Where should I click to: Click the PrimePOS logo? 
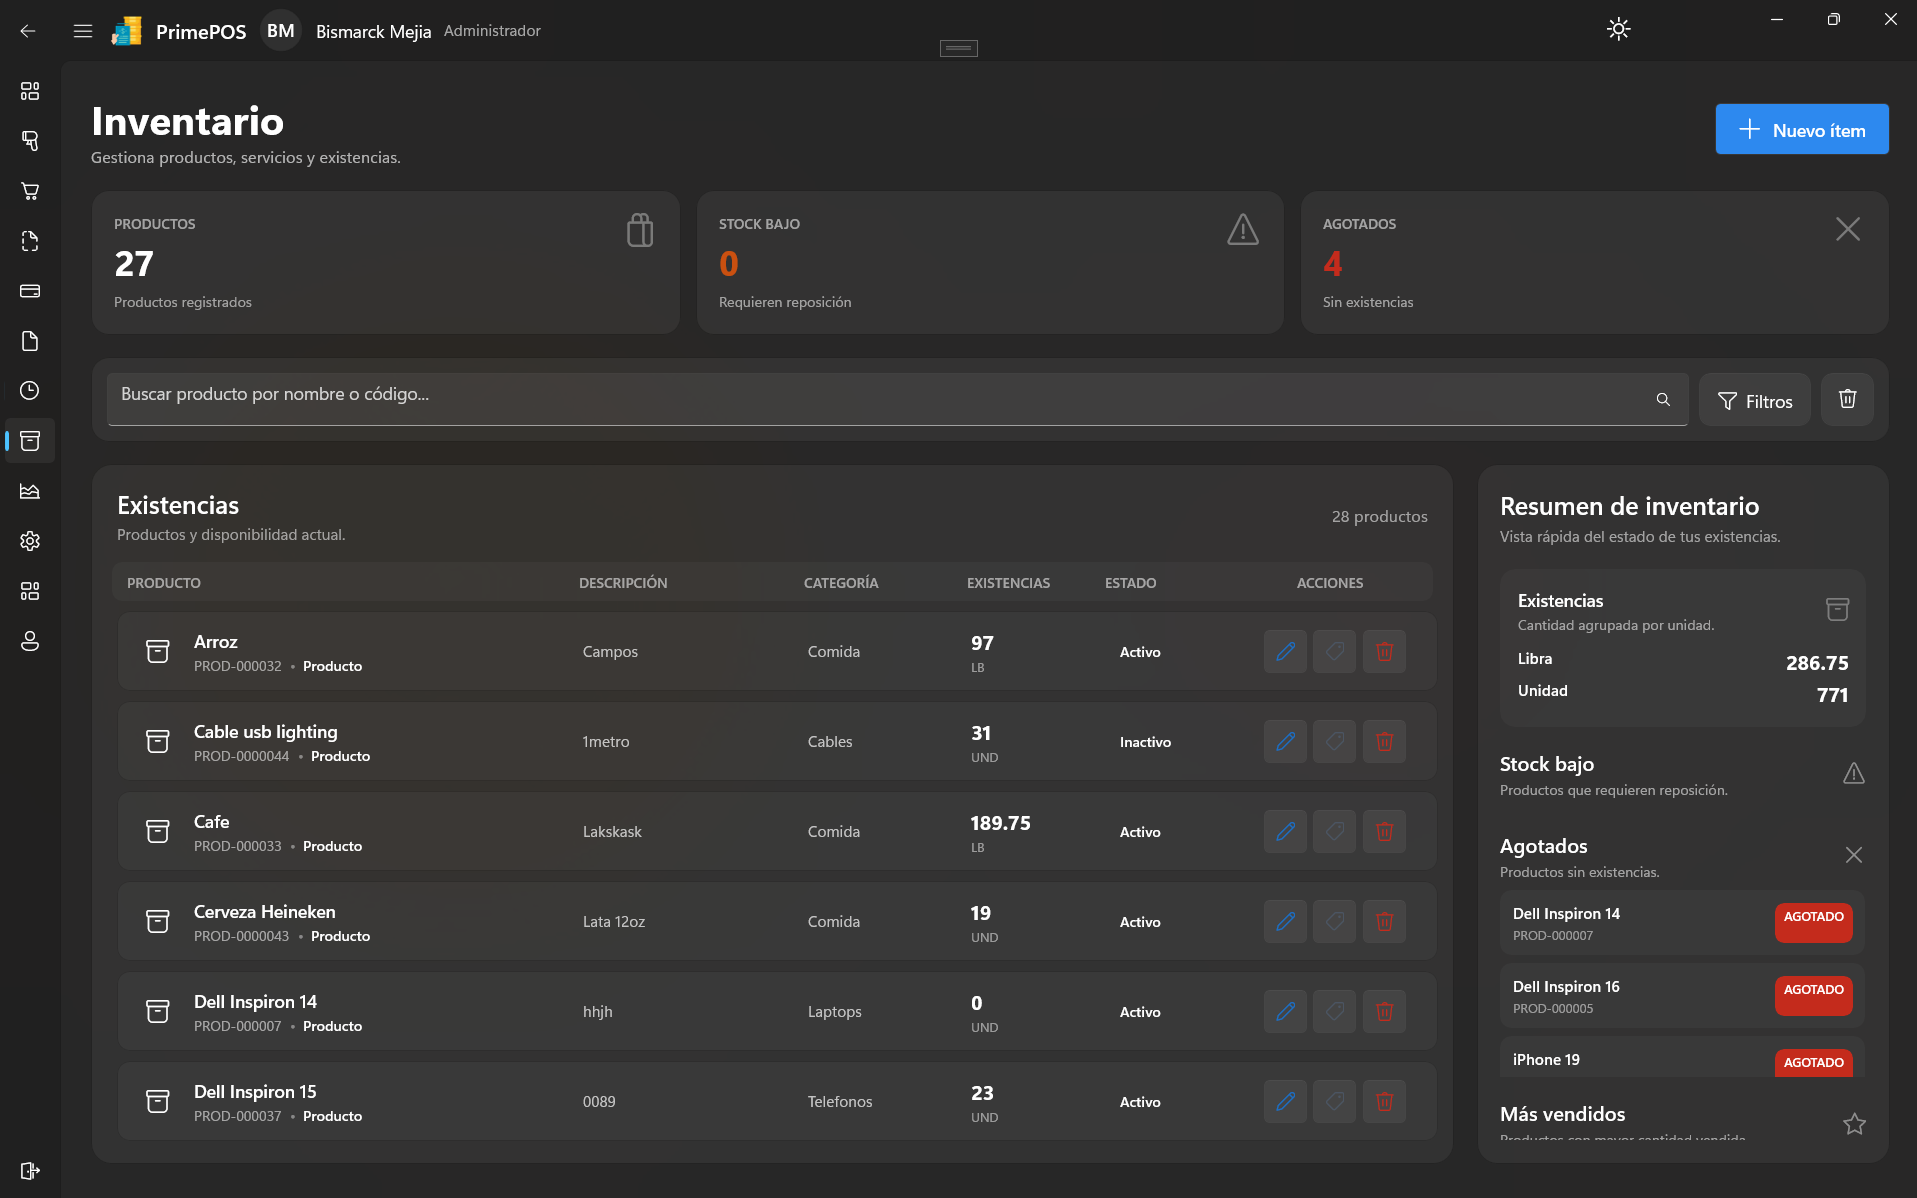pos(127,31)
